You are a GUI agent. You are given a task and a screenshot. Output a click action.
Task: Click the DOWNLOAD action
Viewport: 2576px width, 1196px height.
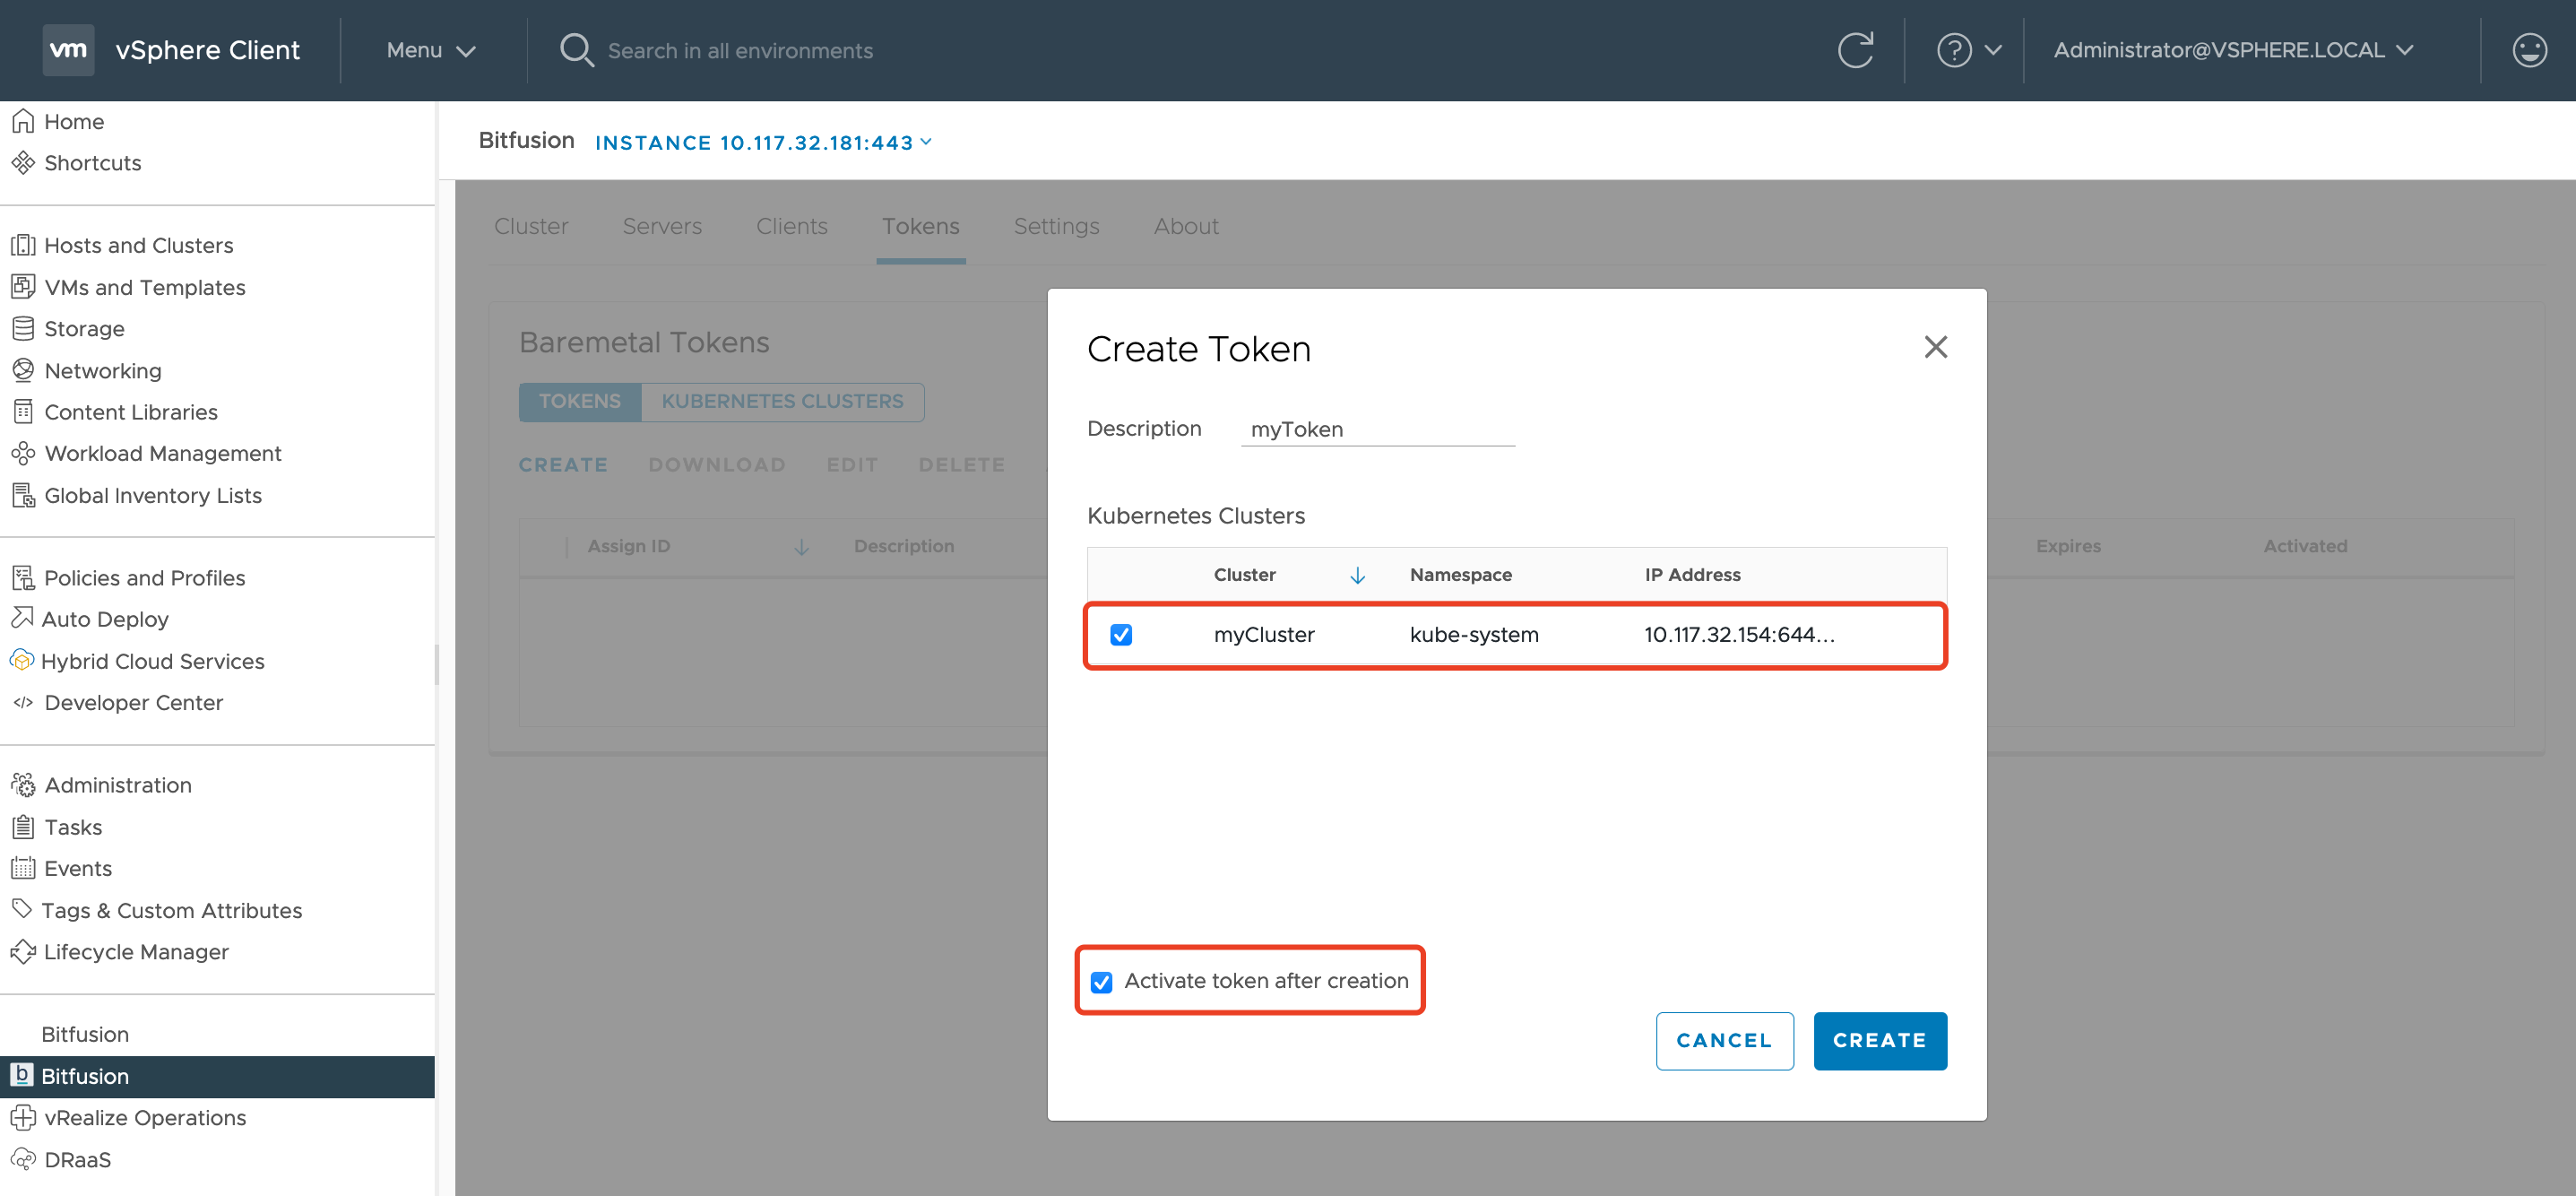pos(716,464)
